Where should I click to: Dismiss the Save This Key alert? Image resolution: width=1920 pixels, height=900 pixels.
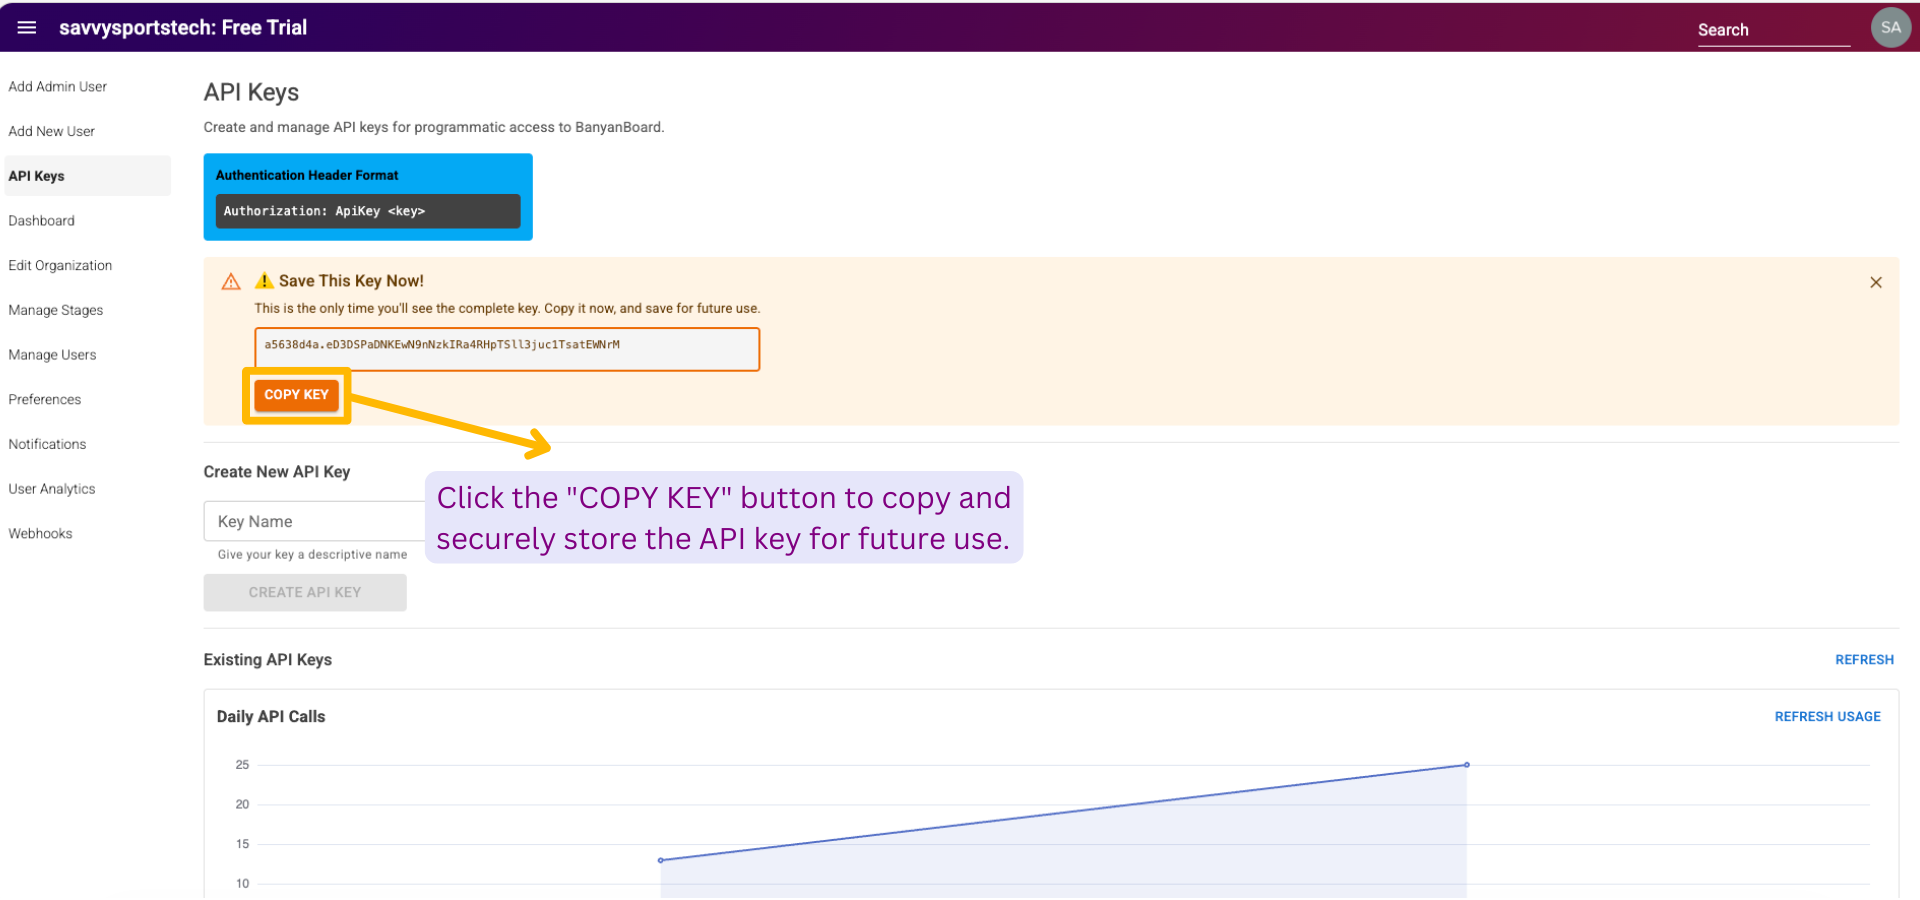(x=1875, y=283)
